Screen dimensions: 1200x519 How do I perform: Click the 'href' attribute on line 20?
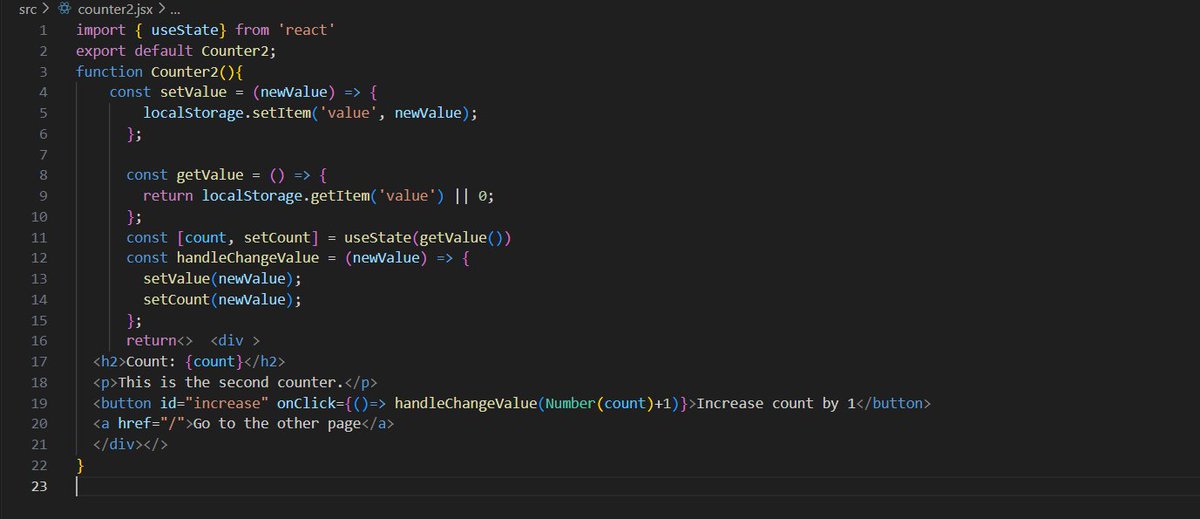click(x=135, y=424)
